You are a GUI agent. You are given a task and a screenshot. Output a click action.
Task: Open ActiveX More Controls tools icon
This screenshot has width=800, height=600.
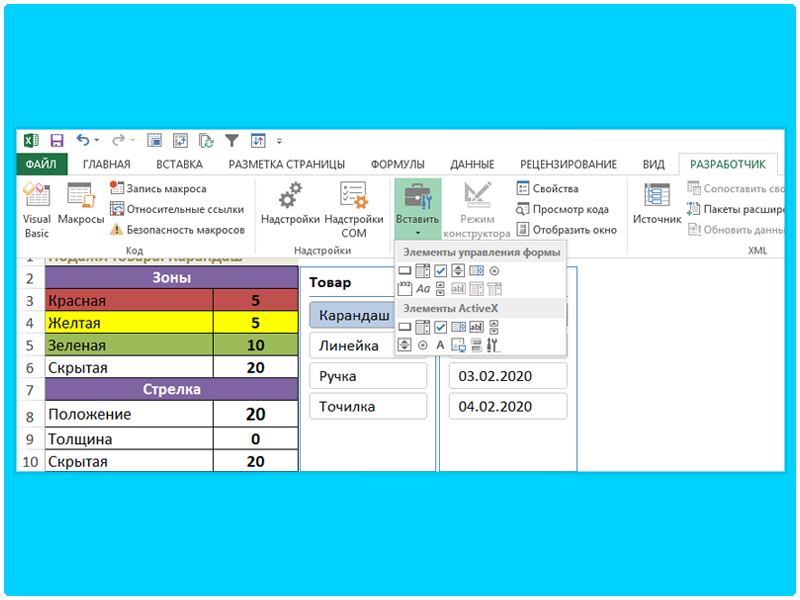click(493, 345)
